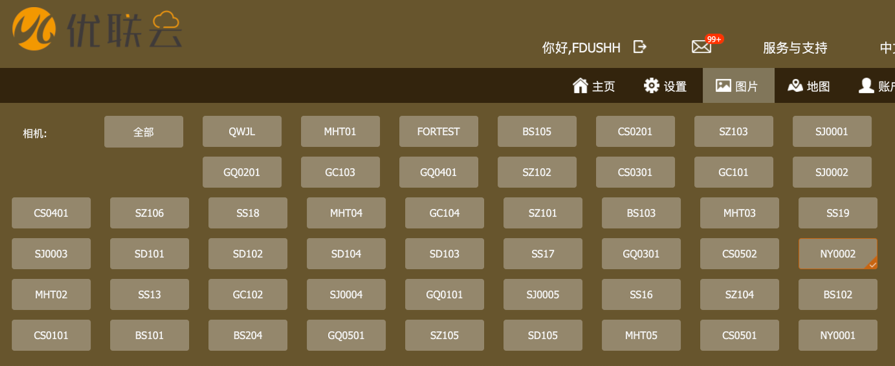The image size is (895, 366).
Task: Show images from camera GQ0101
Action: tap(445, 295)
